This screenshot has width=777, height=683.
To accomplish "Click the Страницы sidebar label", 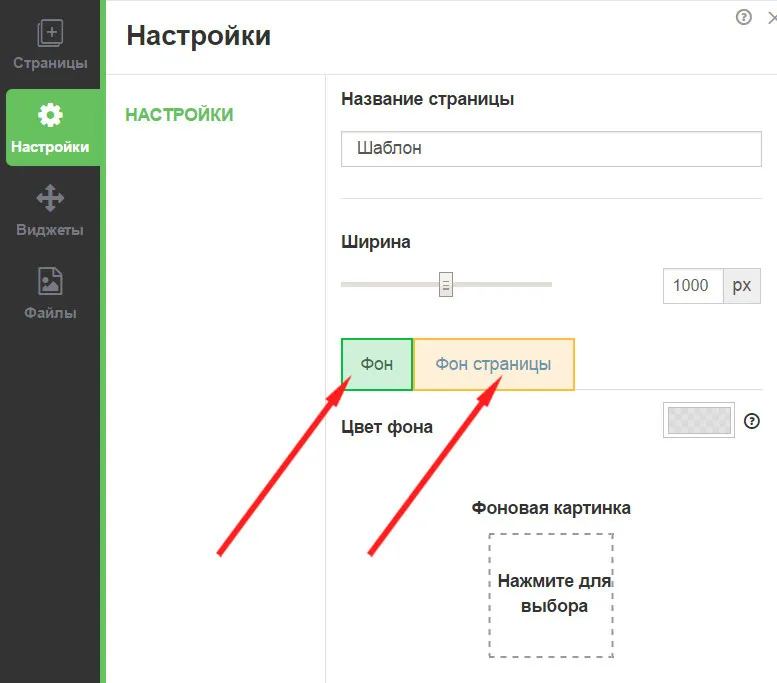I will [x=50, y=63].
